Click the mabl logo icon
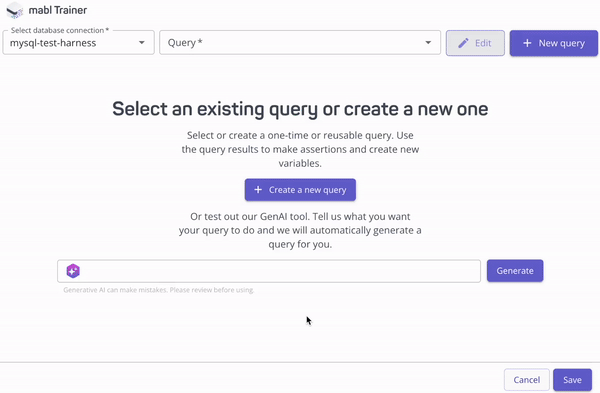 (15, 10)
